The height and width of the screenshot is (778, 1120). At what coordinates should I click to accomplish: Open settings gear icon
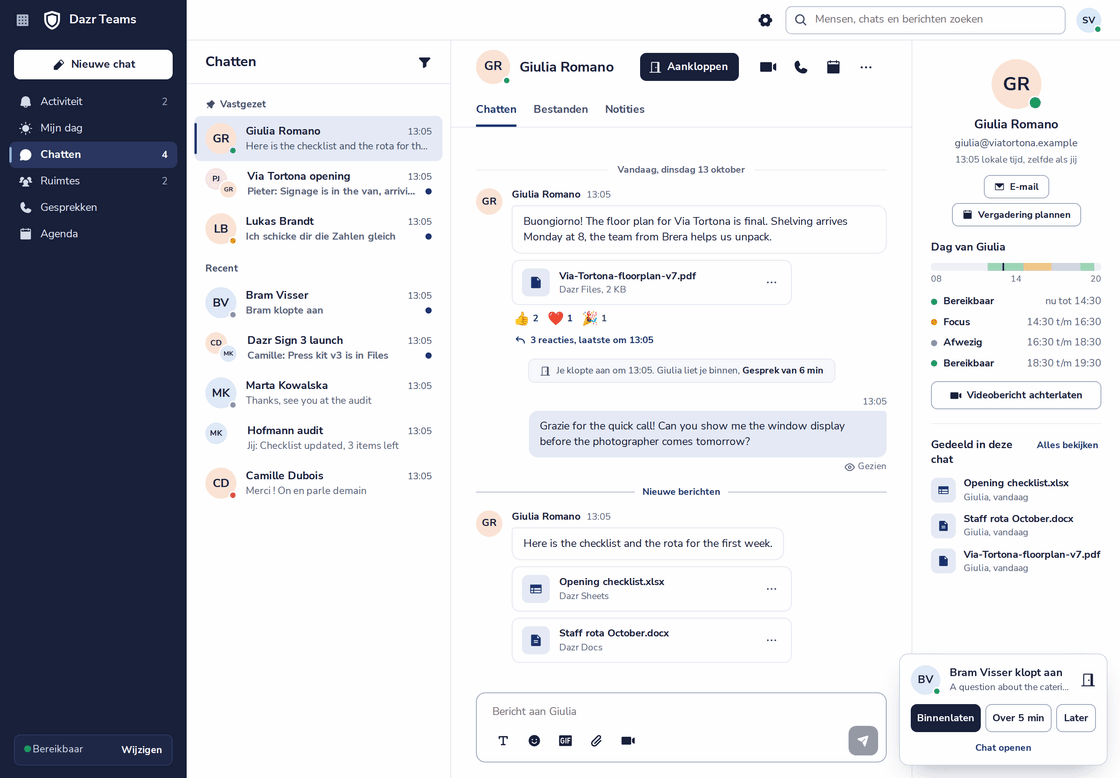click(x=765, y=20)
